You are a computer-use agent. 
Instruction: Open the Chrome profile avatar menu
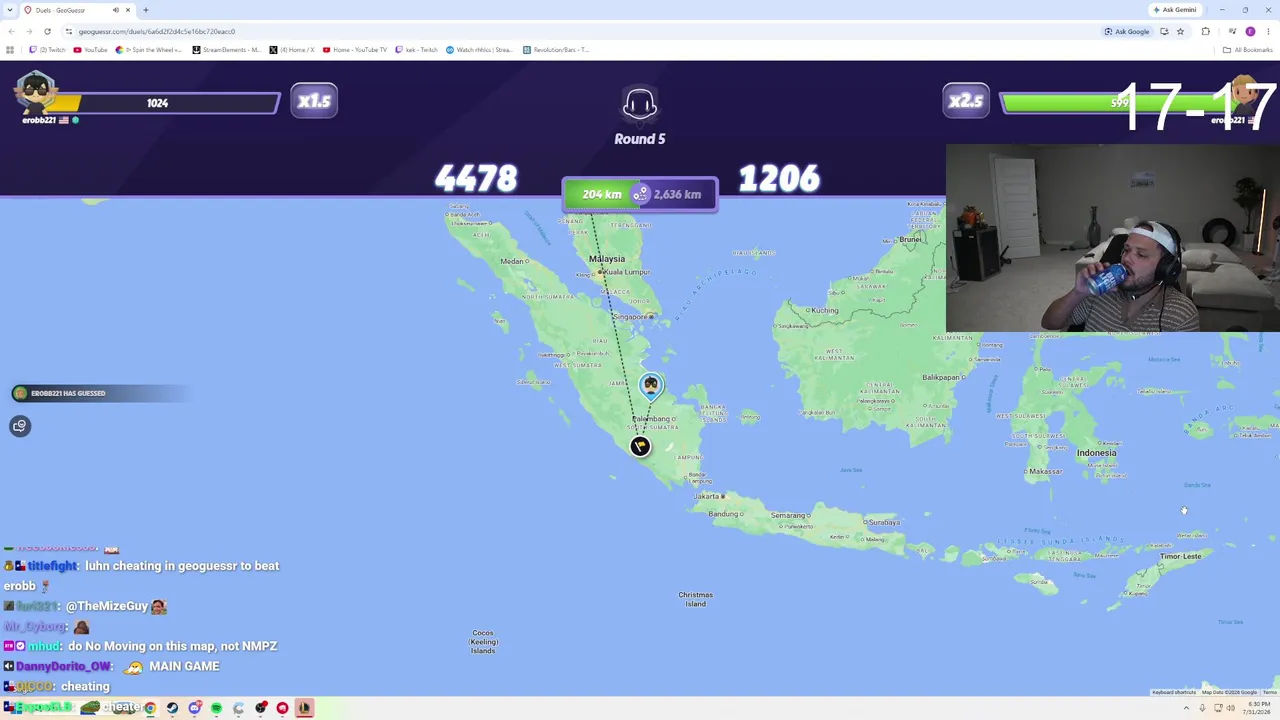[1250, 31]
